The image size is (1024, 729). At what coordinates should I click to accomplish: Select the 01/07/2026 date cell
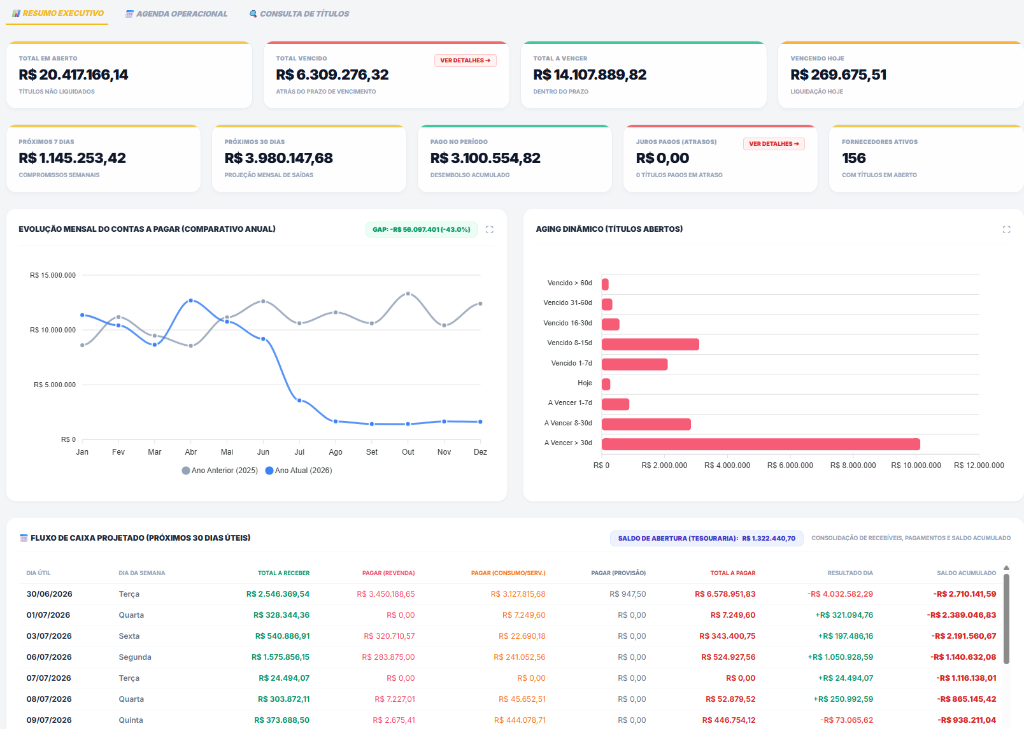(50, 615)
